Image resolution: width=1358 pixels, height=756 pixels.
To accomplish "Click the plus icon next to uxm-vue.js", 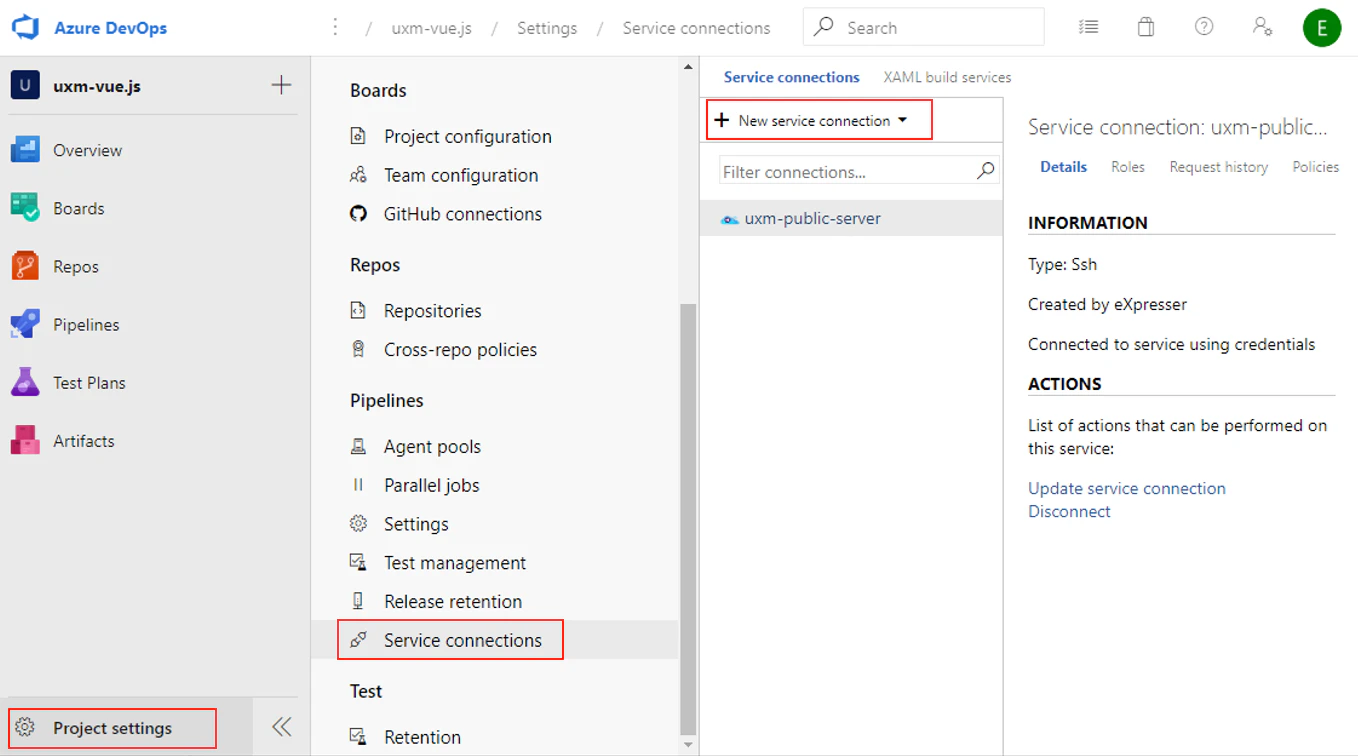I will click(281, 85).
